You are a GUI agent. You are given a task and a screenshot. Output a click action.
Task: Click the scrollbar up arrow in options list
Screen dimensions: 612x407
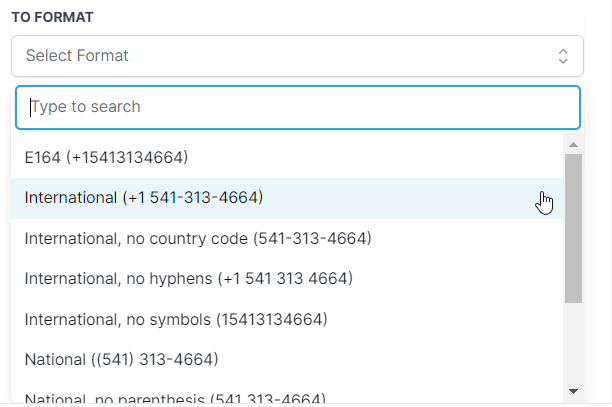[x=573, y=145]
